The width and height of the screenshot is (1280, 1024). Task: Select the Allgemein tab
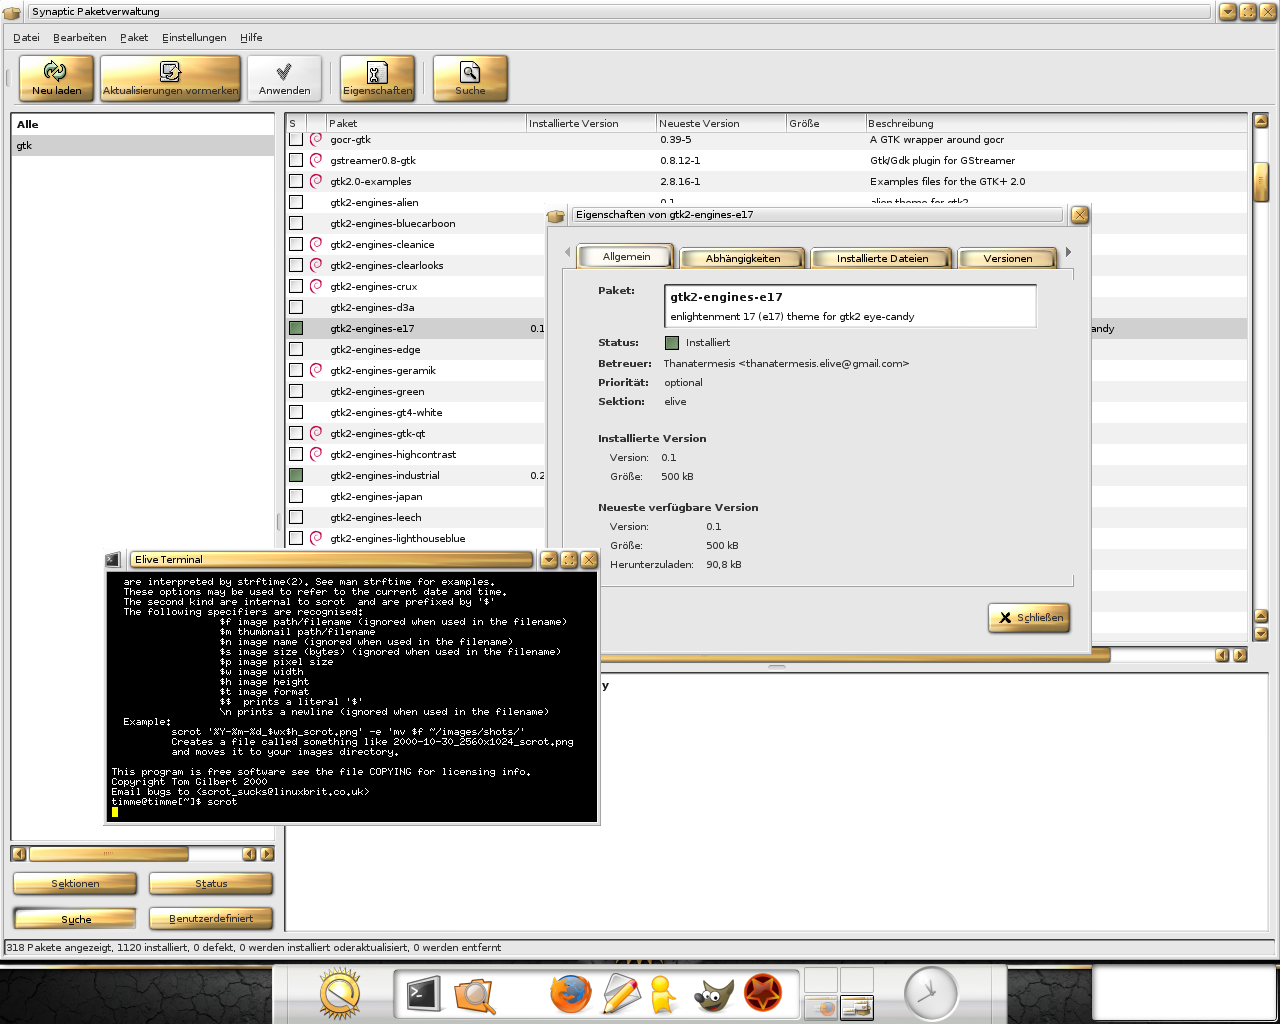point(627,256)
